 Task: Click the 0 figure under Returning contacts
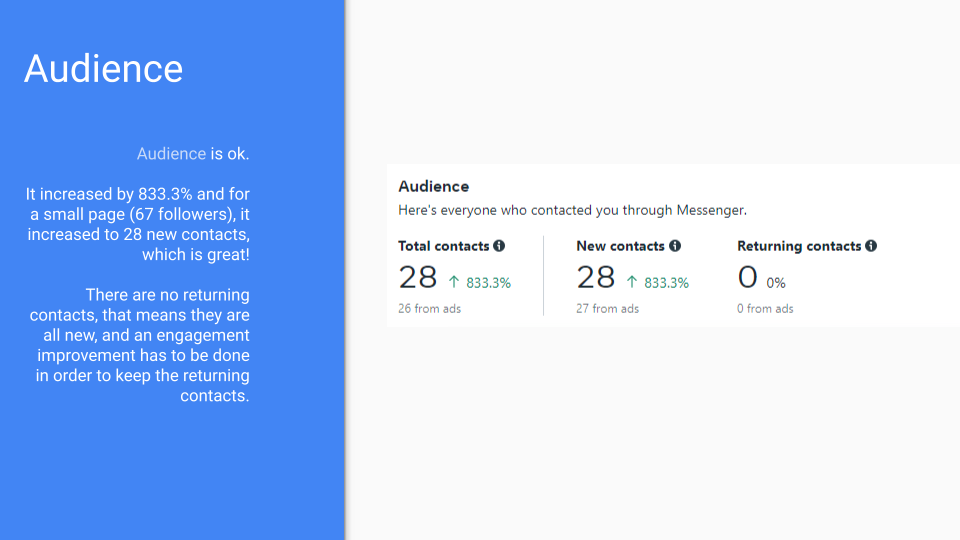(748, 277)
